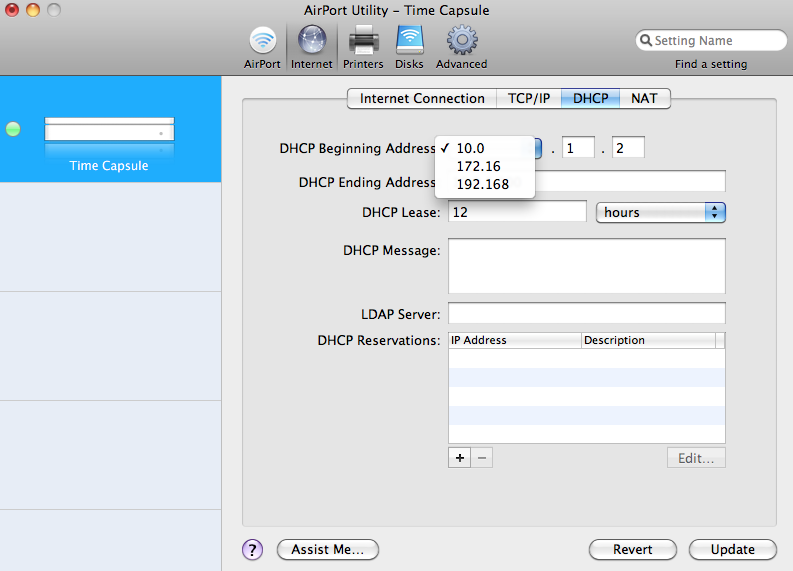Add a DHCP reservation with plus
Image resolution: width=793 pixels, height=571 pixels.
point(459,458)
